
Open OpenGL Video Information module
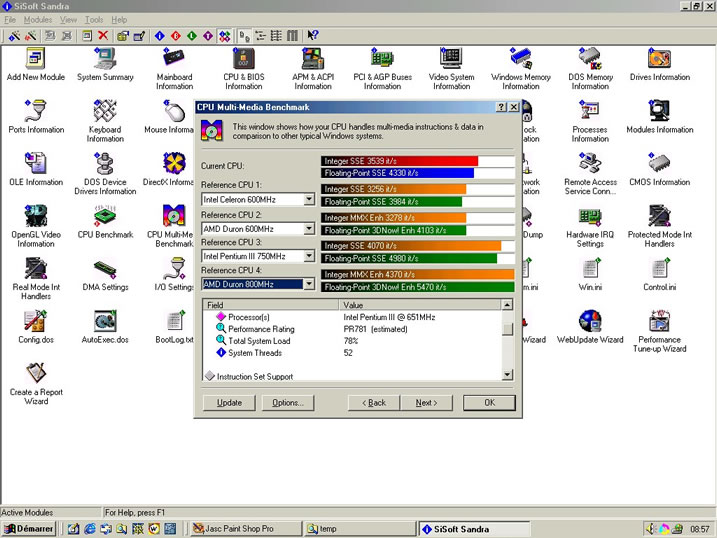click(x=36, y=227)
